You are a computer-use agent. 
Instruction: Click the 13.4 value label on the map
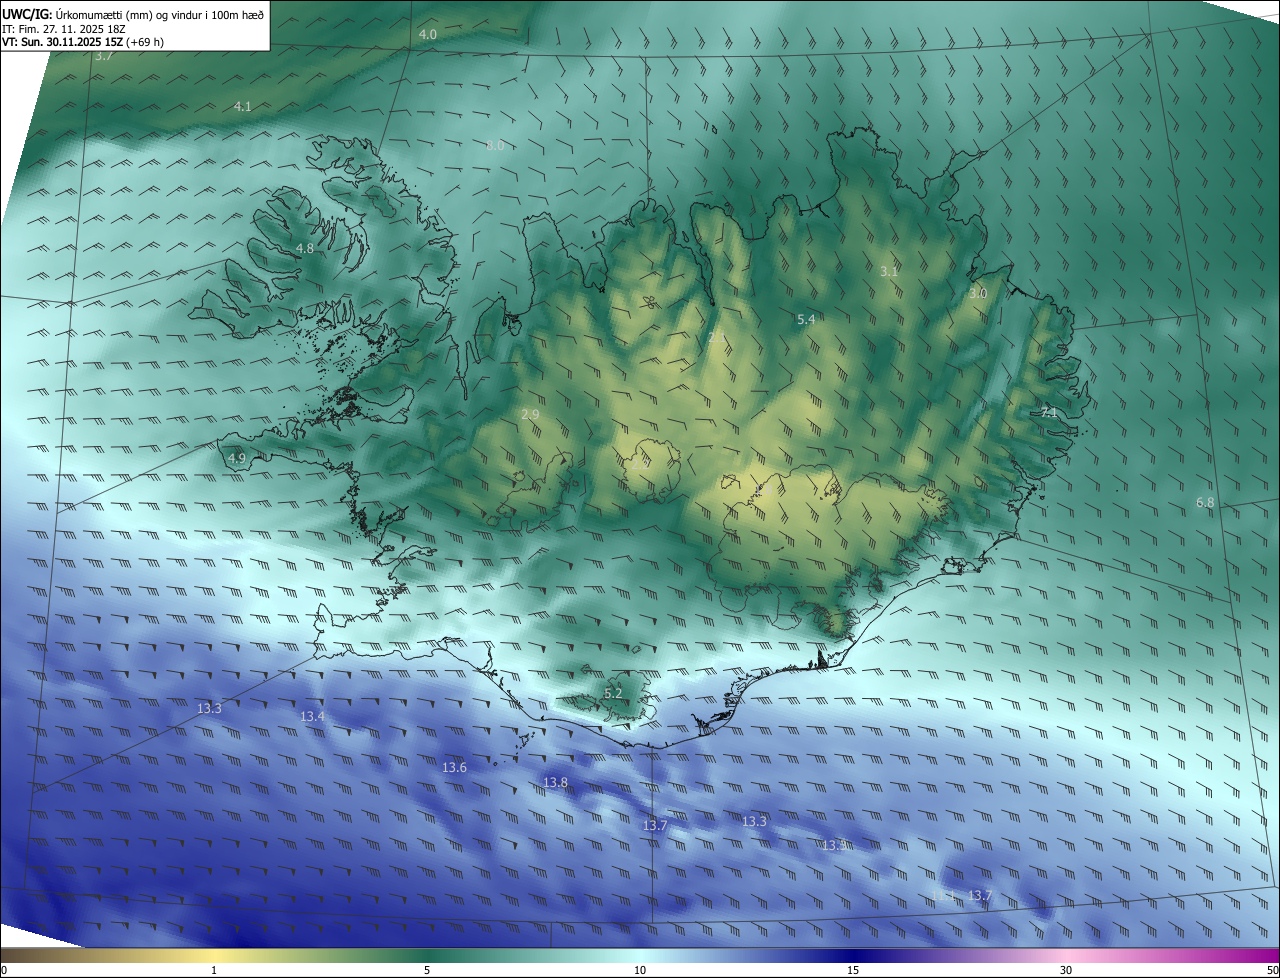(x=313, y=716)
